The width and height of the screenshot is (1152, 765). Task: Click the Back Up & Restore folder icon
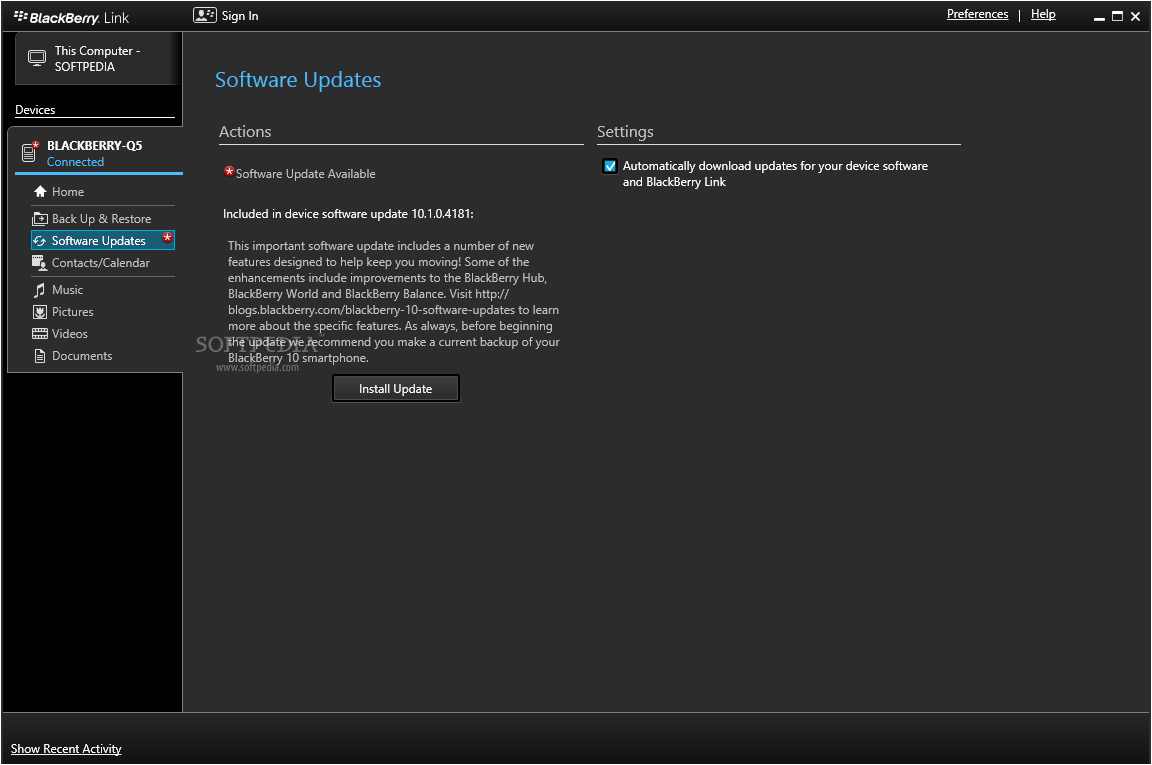click(x=40, y=218)
